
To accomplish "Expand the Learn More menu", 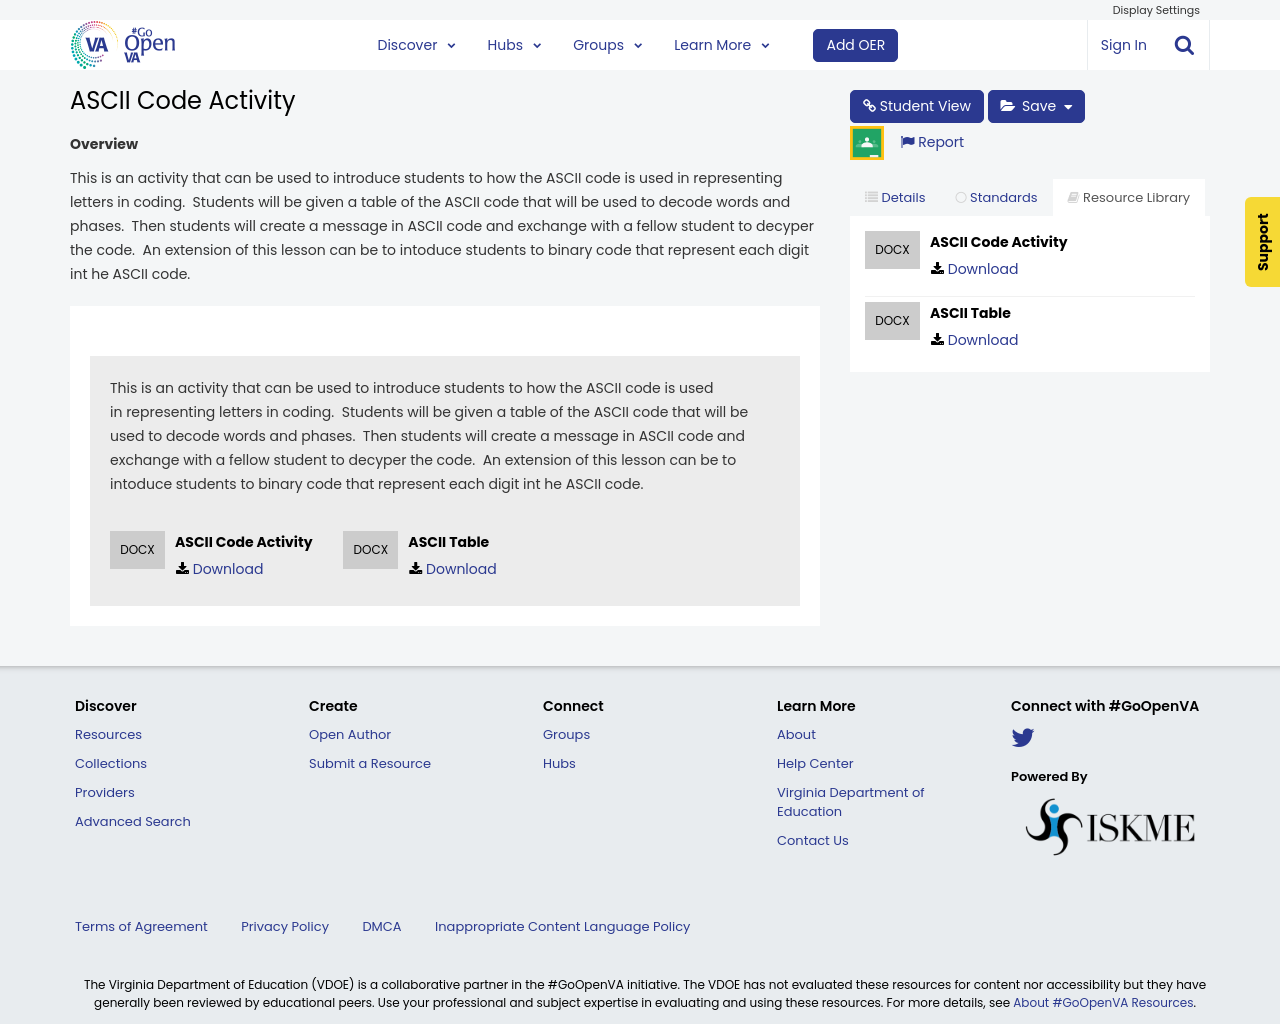I will tap(719, 44).
